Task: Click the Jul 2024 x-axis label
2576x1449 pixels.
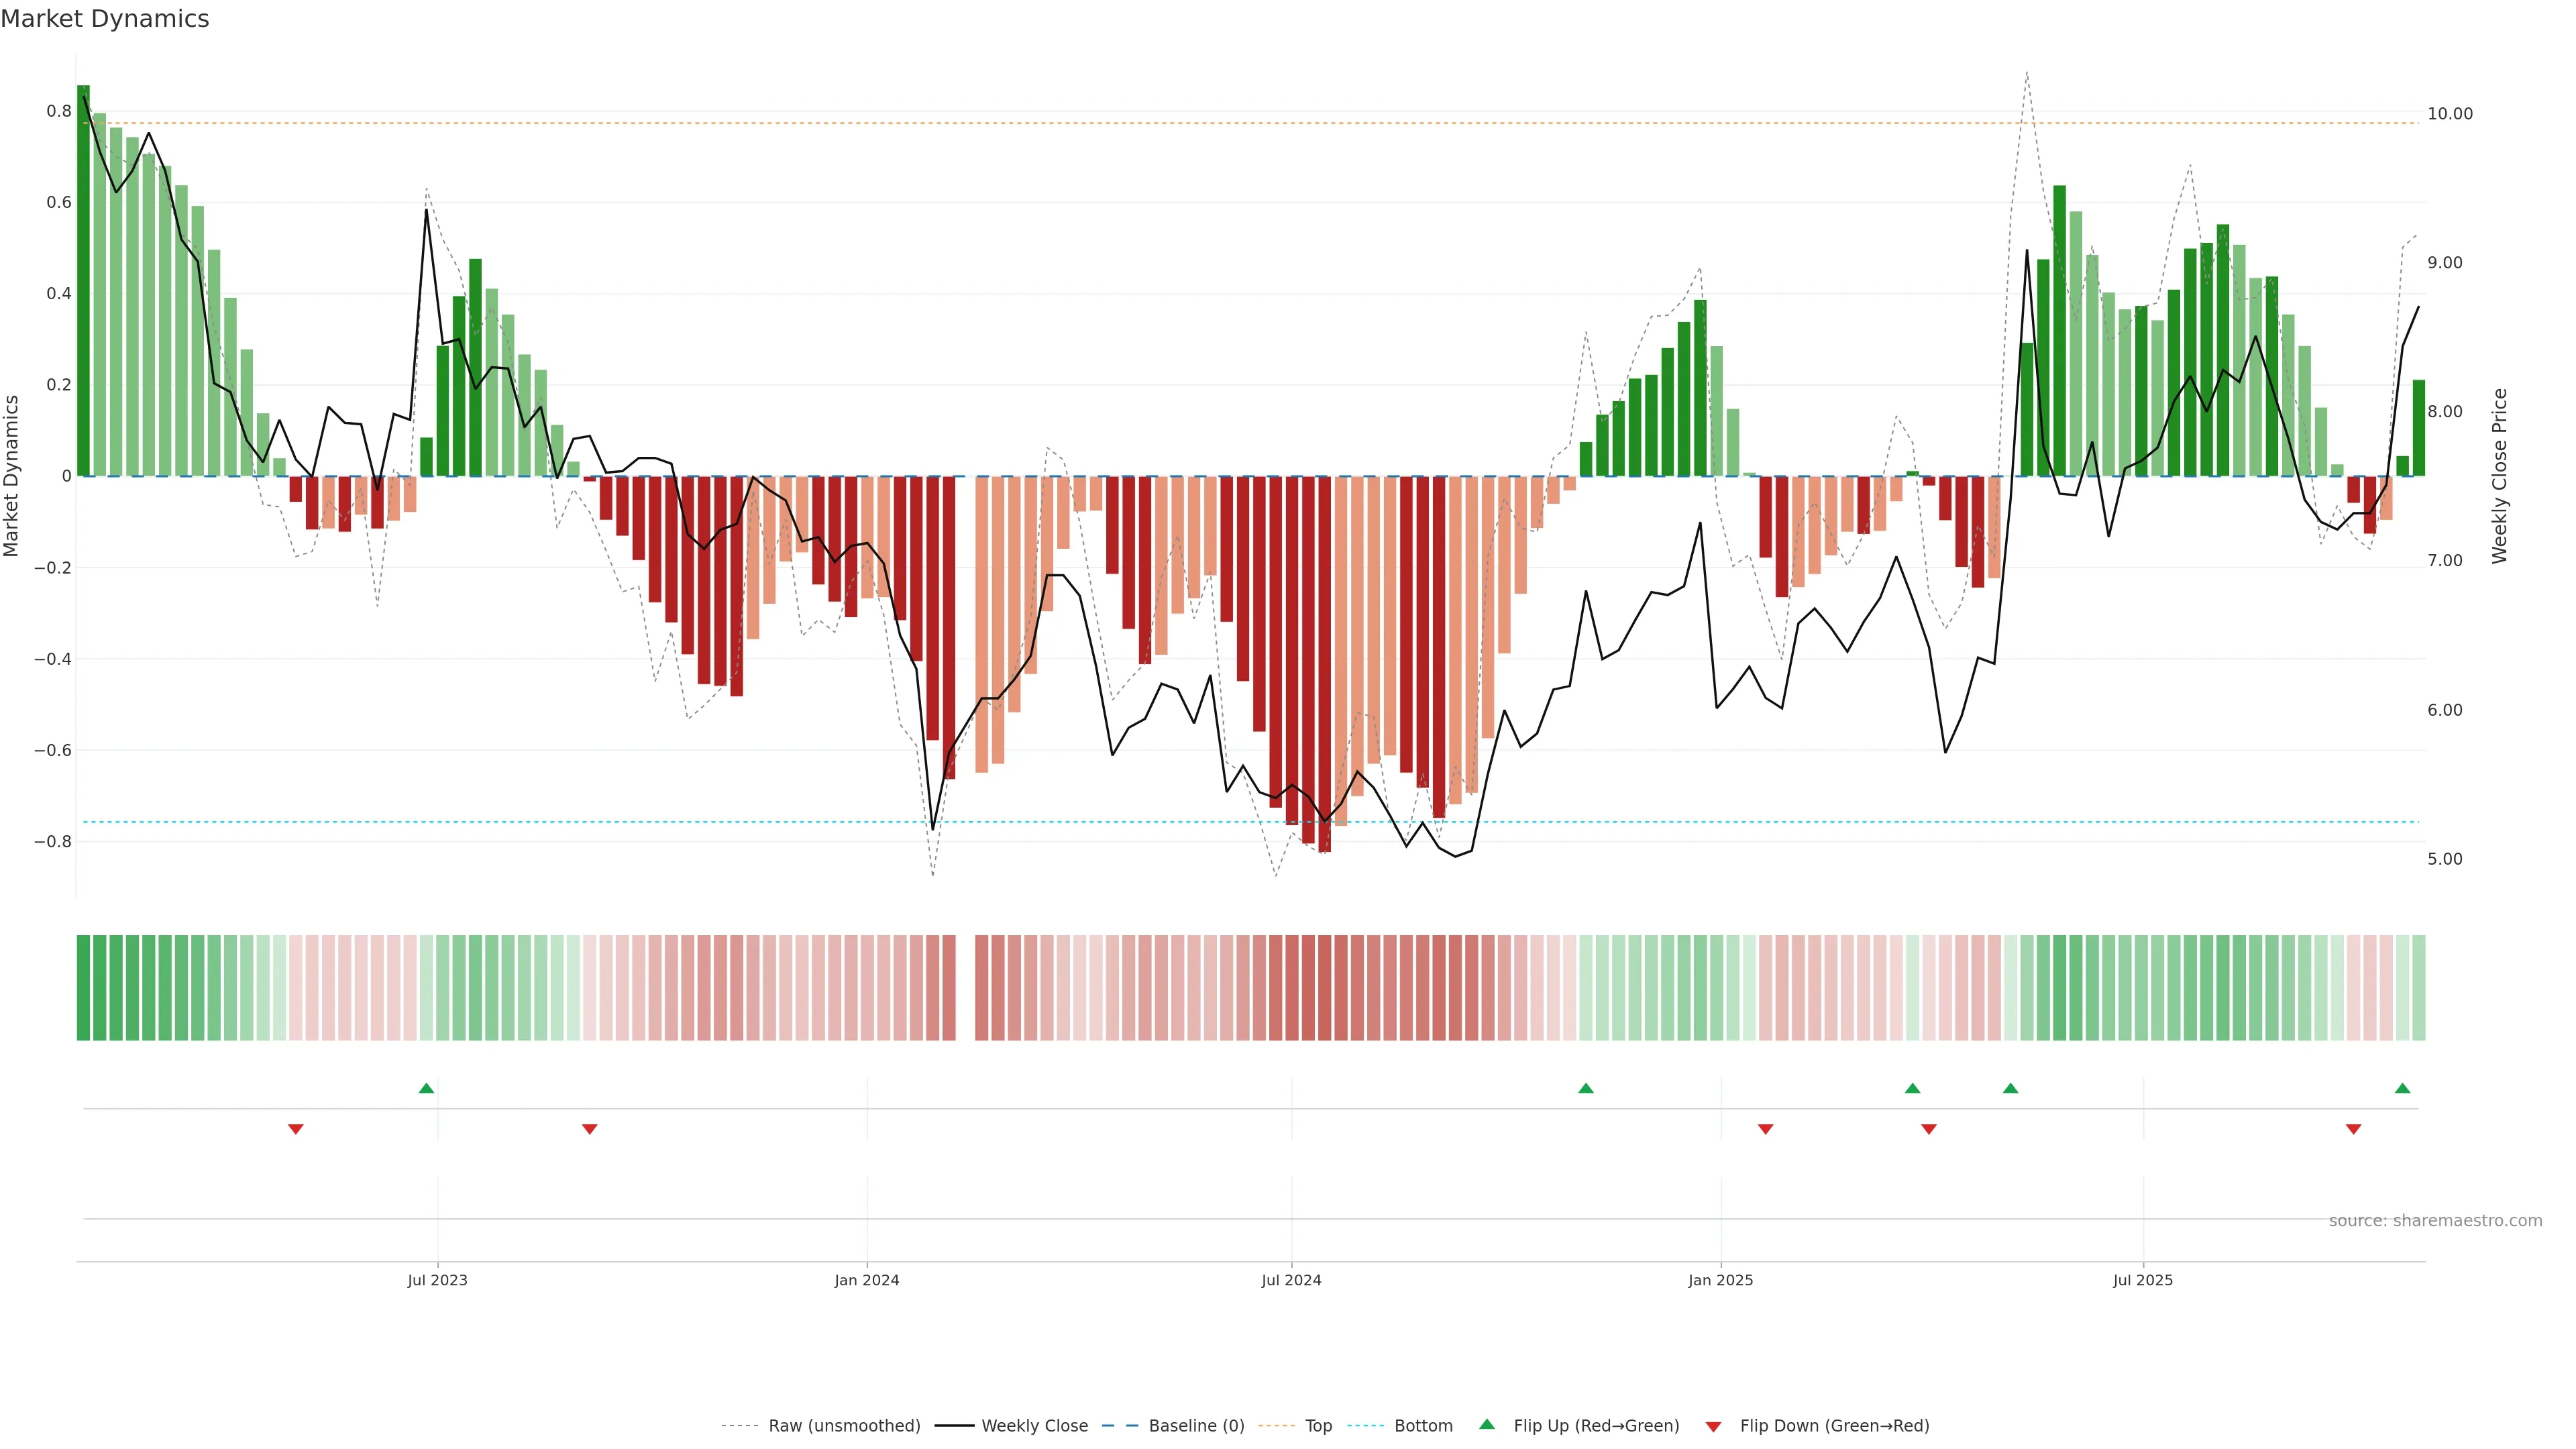Action: 1291,1280
